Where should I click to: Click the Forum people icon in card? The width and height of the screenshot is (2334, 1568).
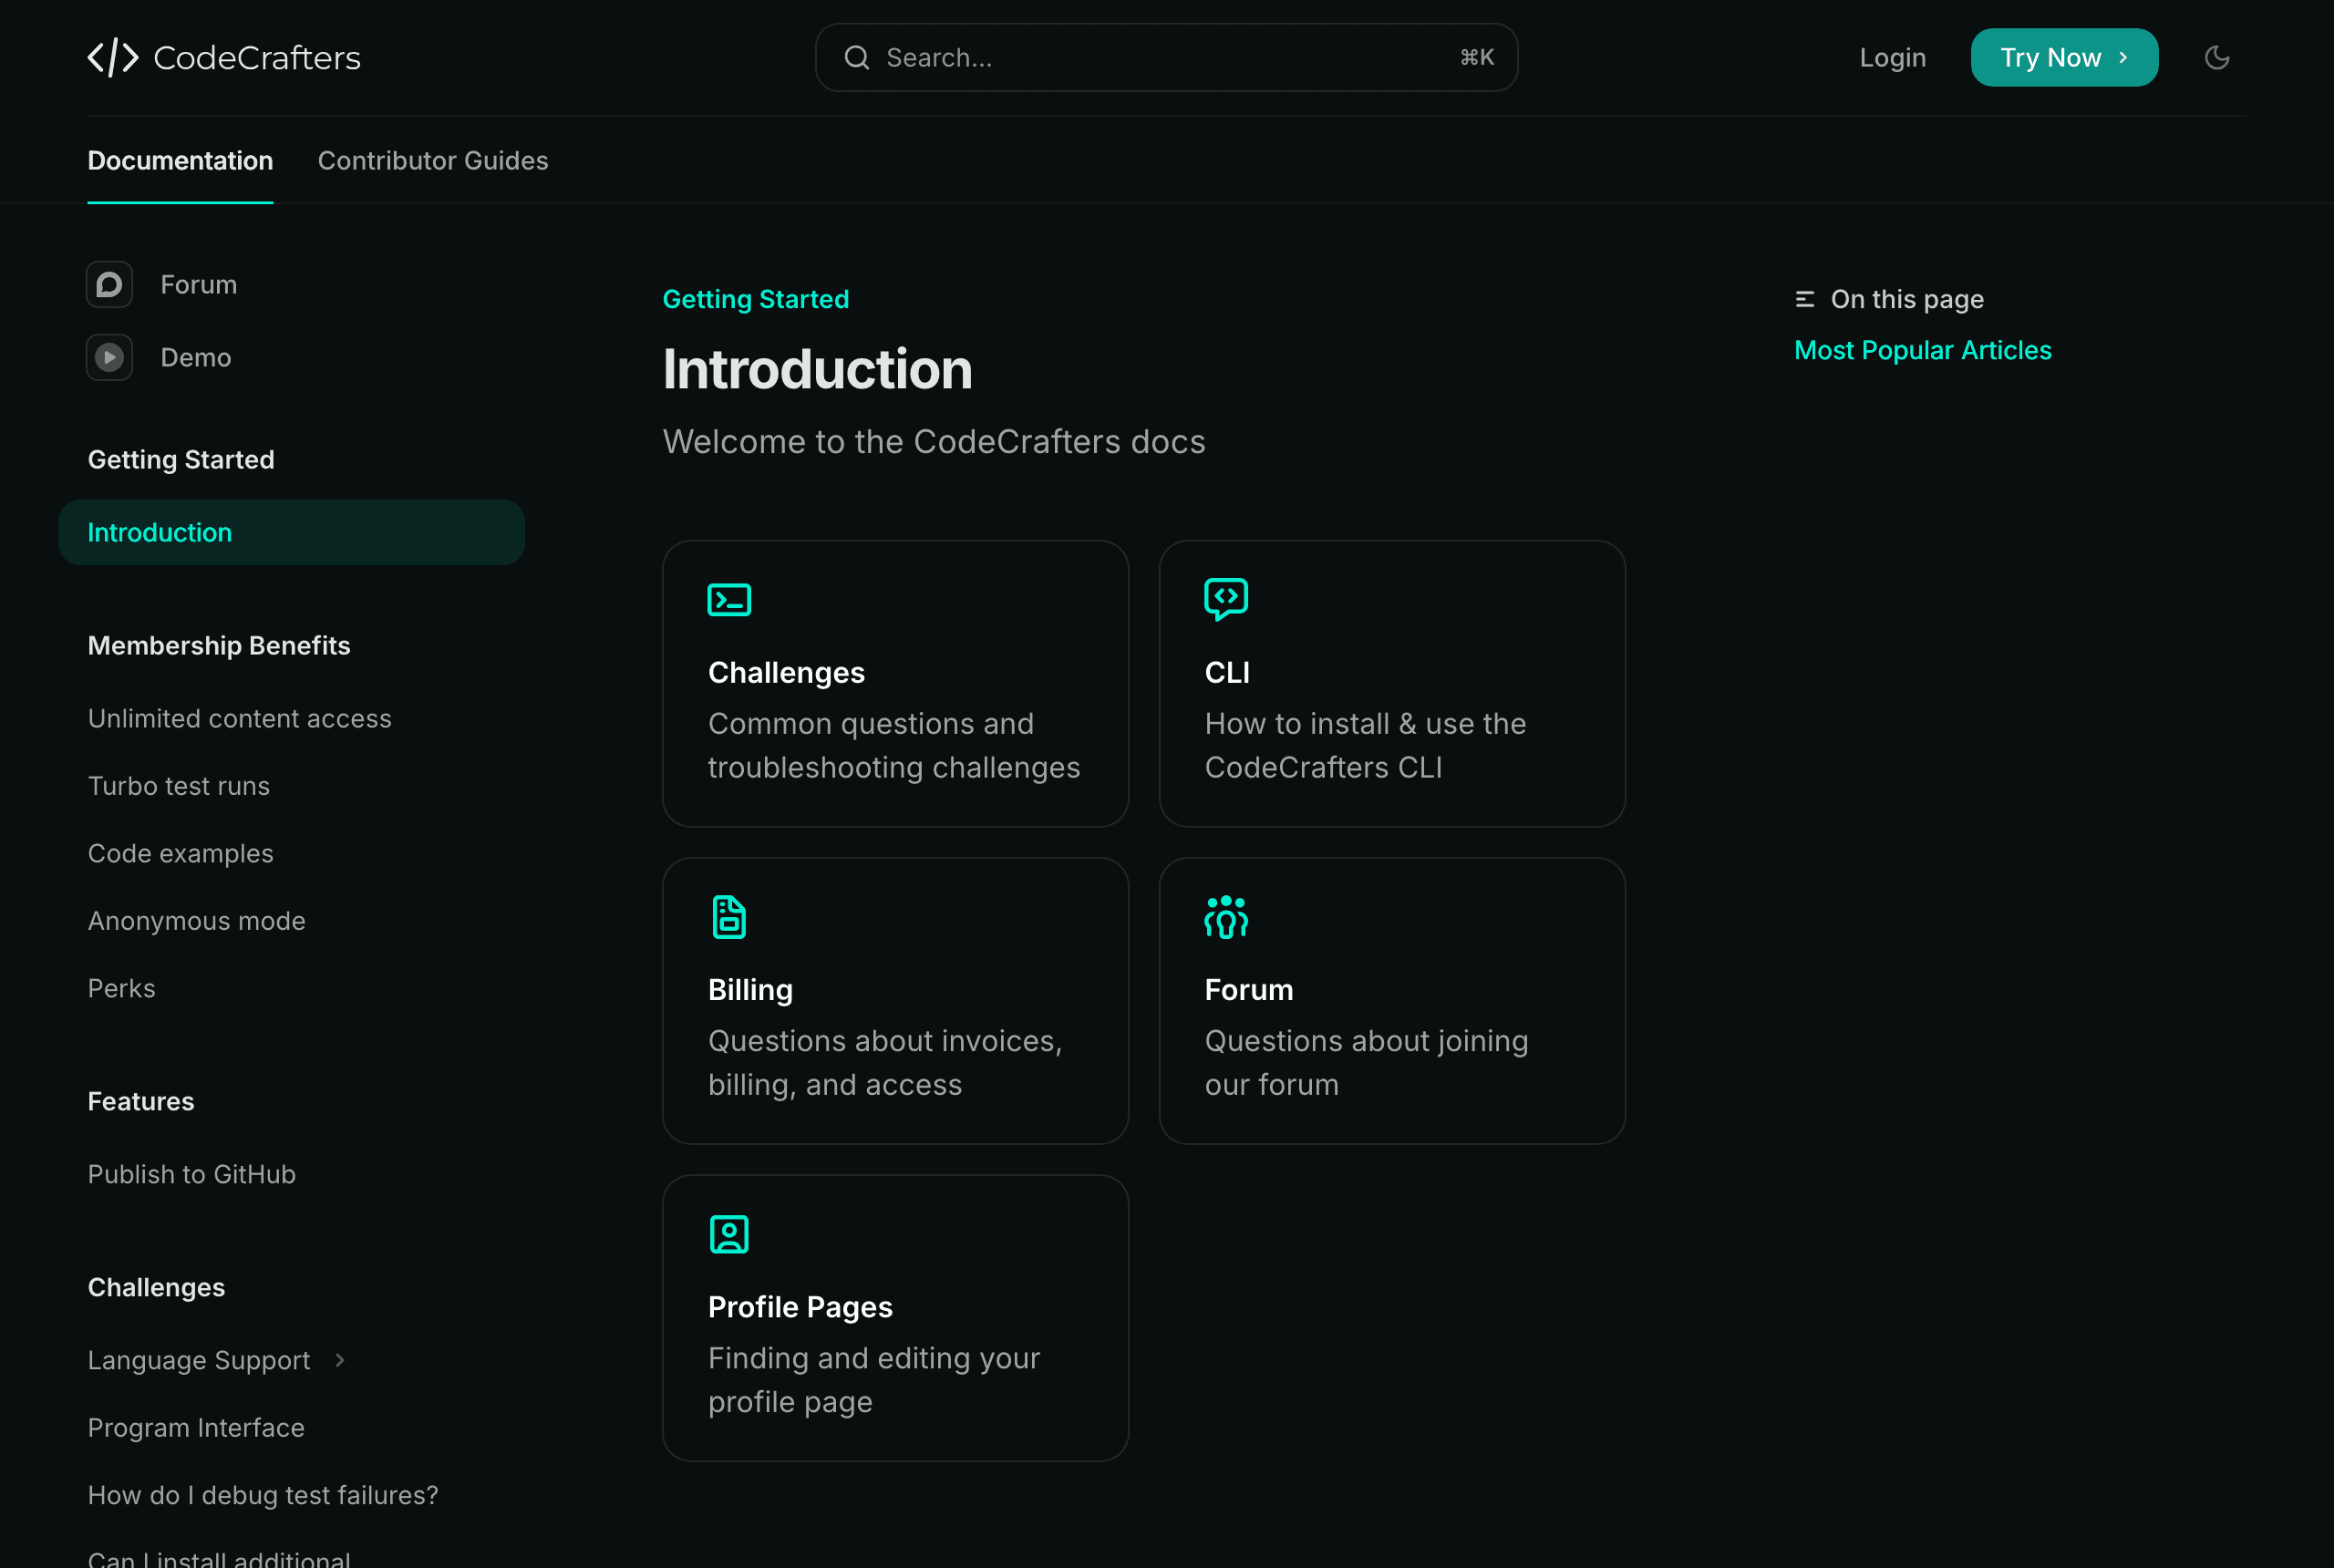(x=1226, y=917)
